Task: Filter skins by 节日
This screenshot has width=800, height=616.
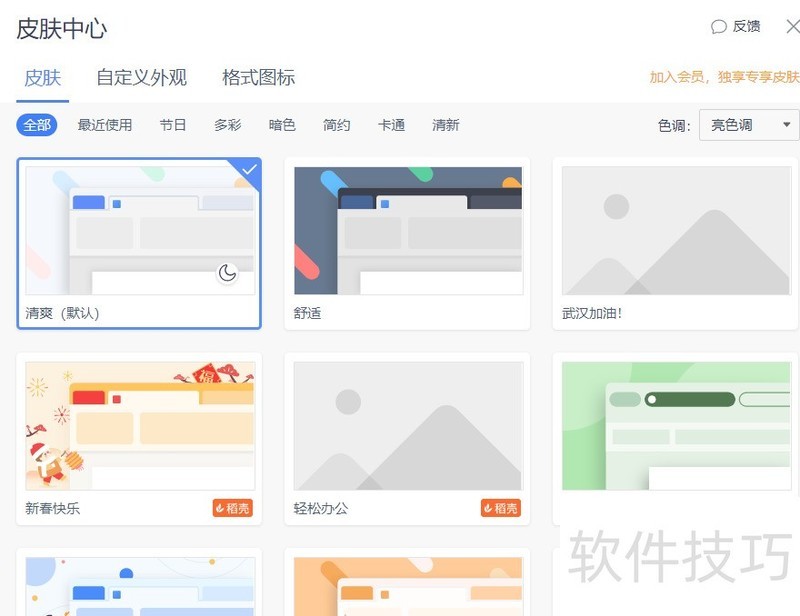Action: click(x=172, y=125)
